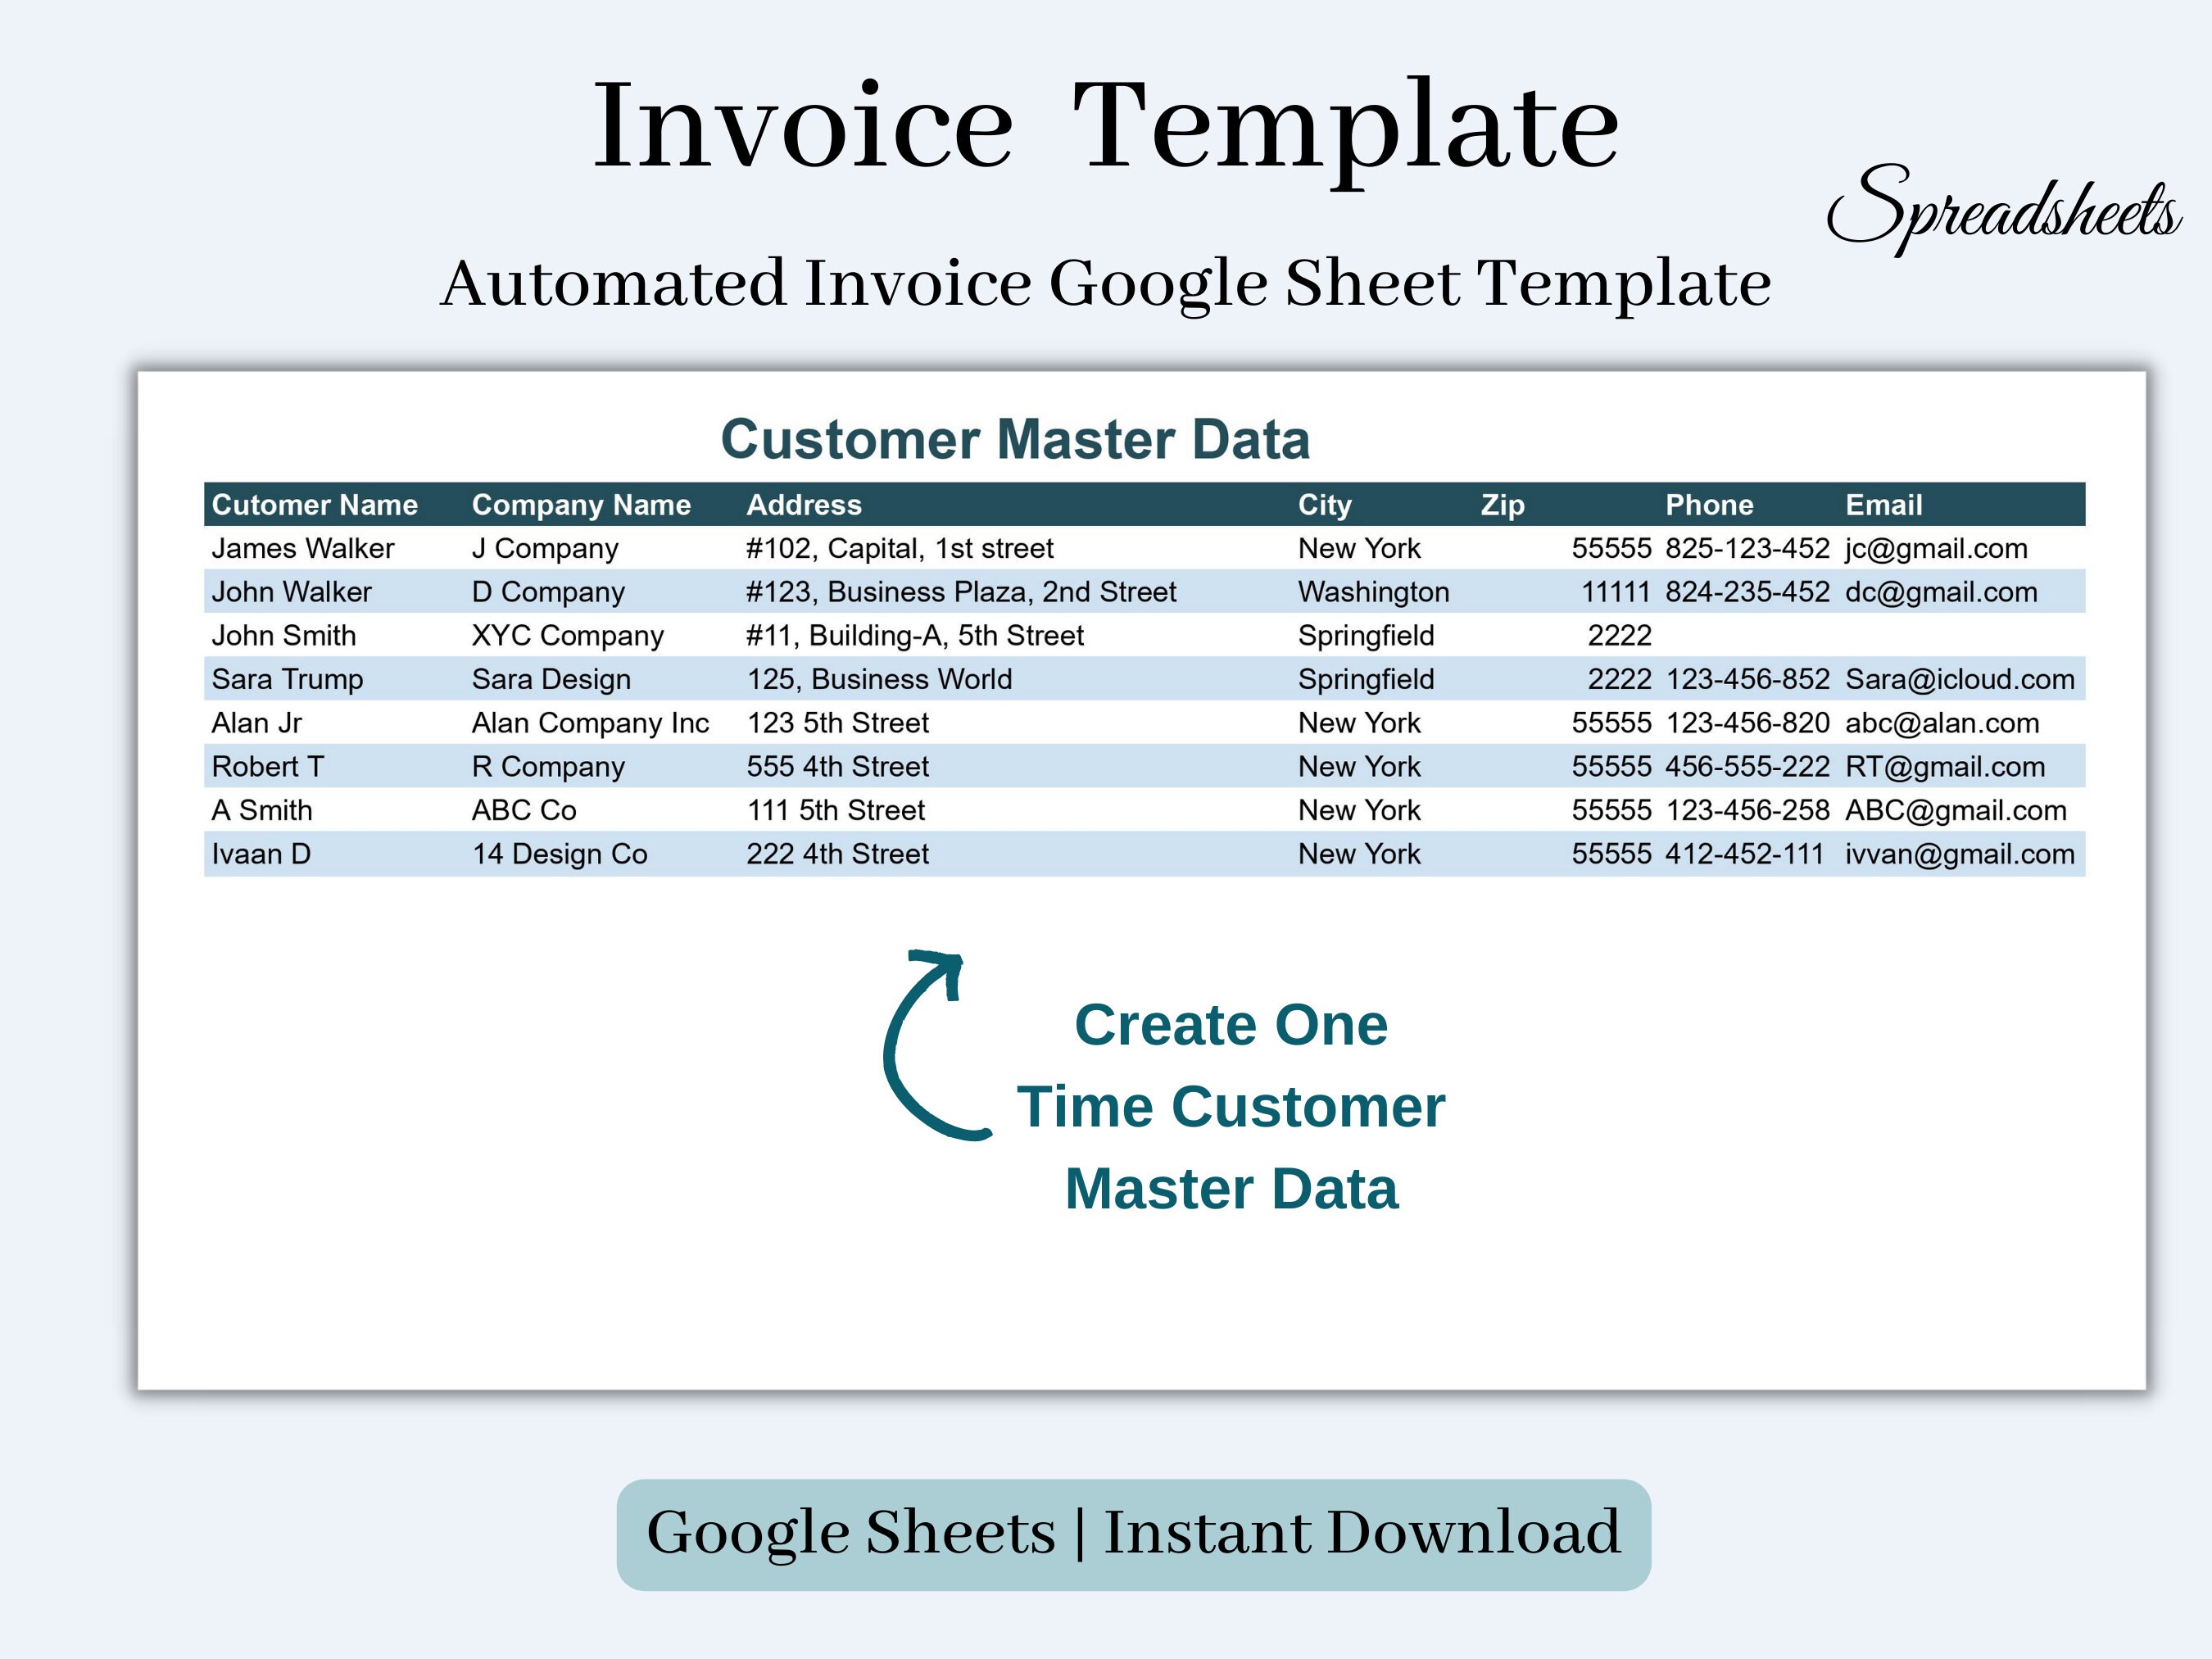Select New York city in James Walker row

[x=1359, y=548]
